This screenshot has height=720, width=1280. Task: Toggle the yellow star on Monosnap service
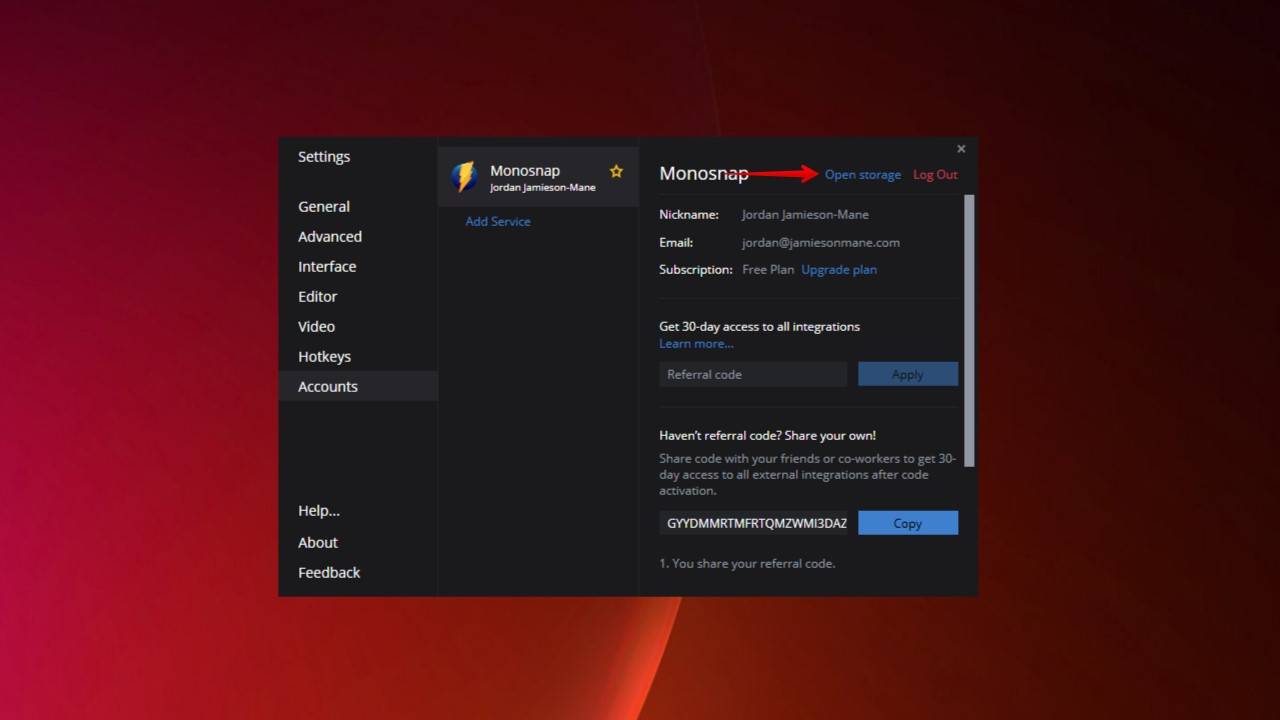coord(616,171)
